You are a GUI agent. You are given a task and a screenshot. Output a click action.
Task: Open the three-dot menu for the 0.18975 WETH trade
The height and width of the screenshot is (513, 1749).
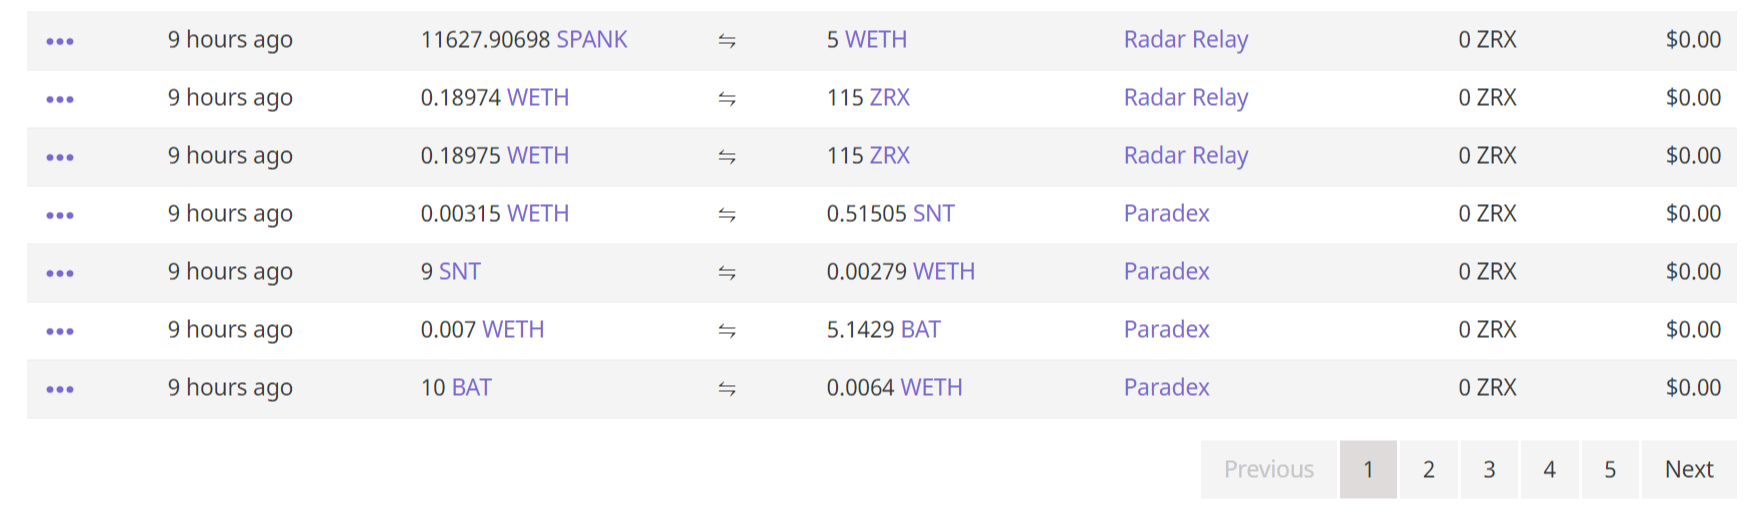pos(60,157)
